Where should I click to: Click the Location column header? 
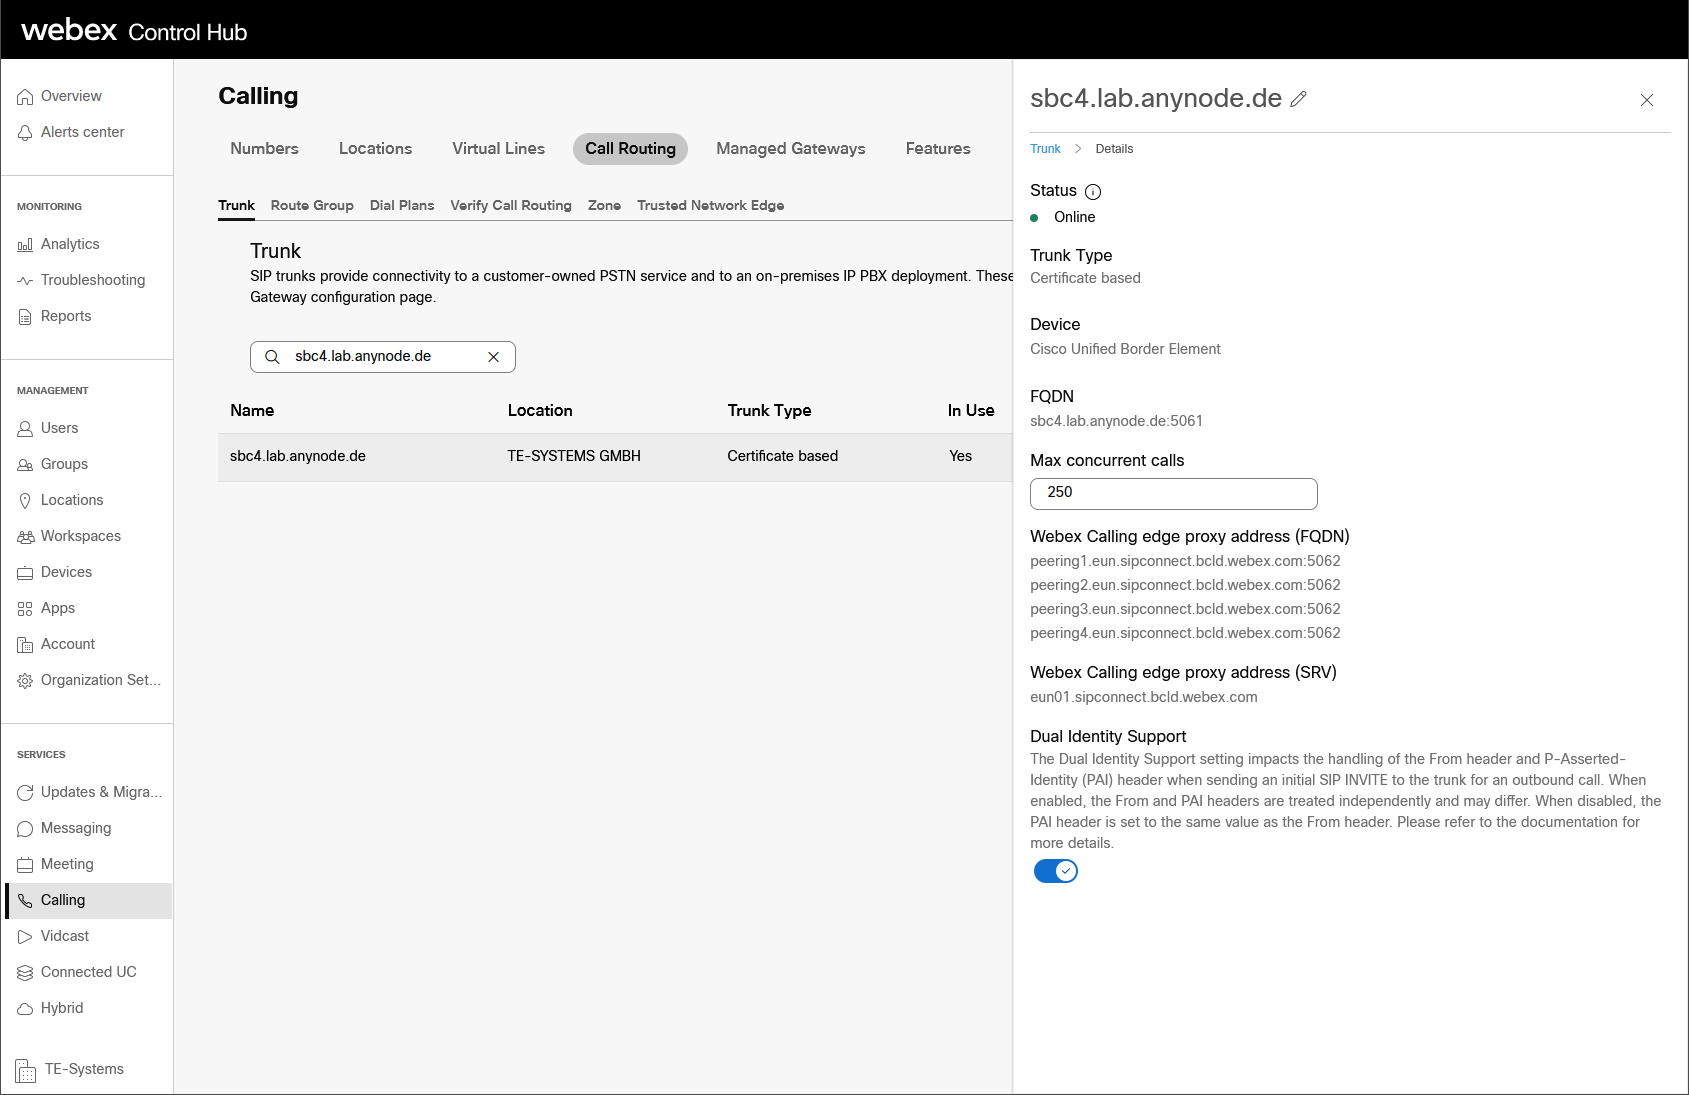point(540,411)
